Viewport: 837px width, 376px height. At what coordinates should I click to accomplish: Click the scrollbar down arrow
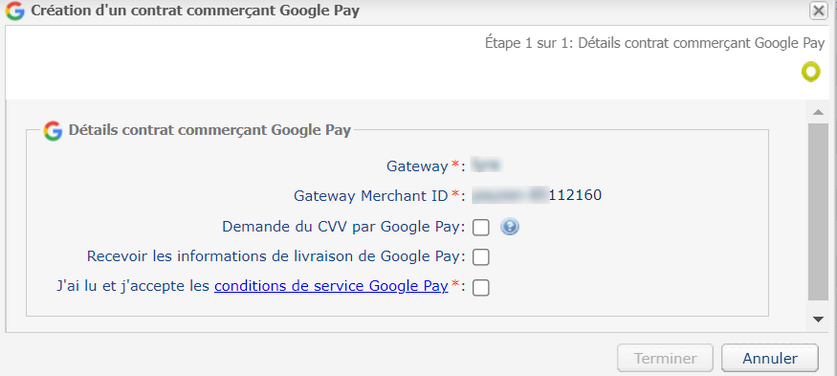pos(817,319)
